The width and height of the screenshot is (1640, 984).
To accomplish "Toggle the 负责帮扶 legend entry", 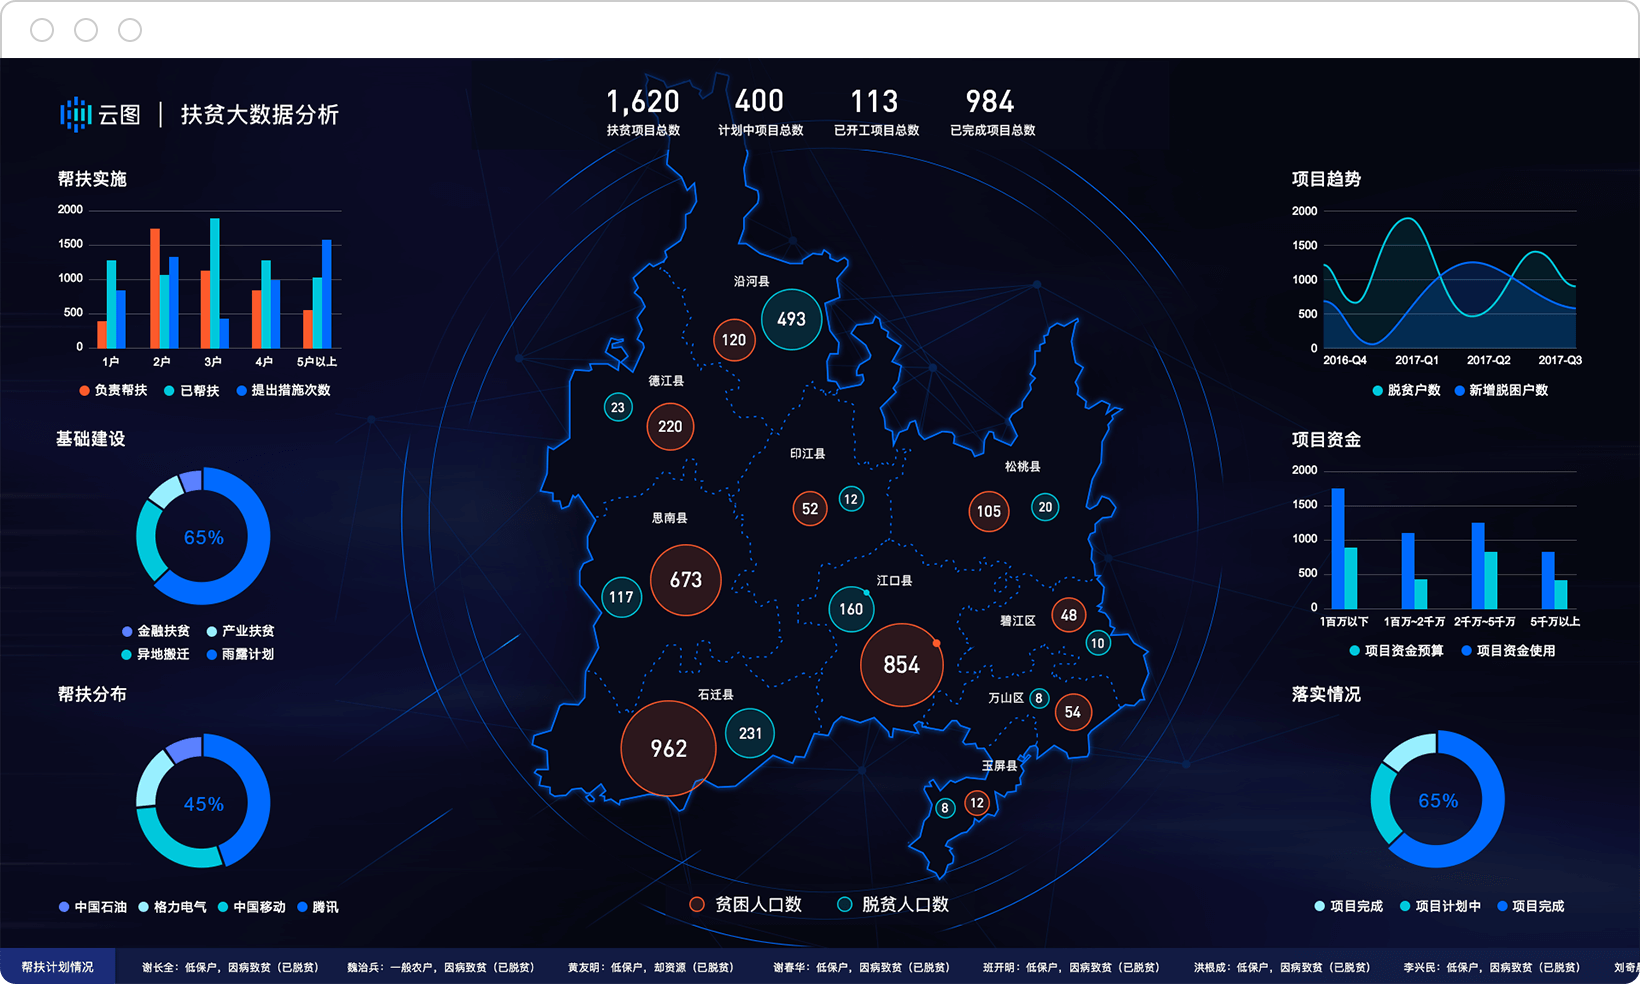I will [x=113, y=390].
